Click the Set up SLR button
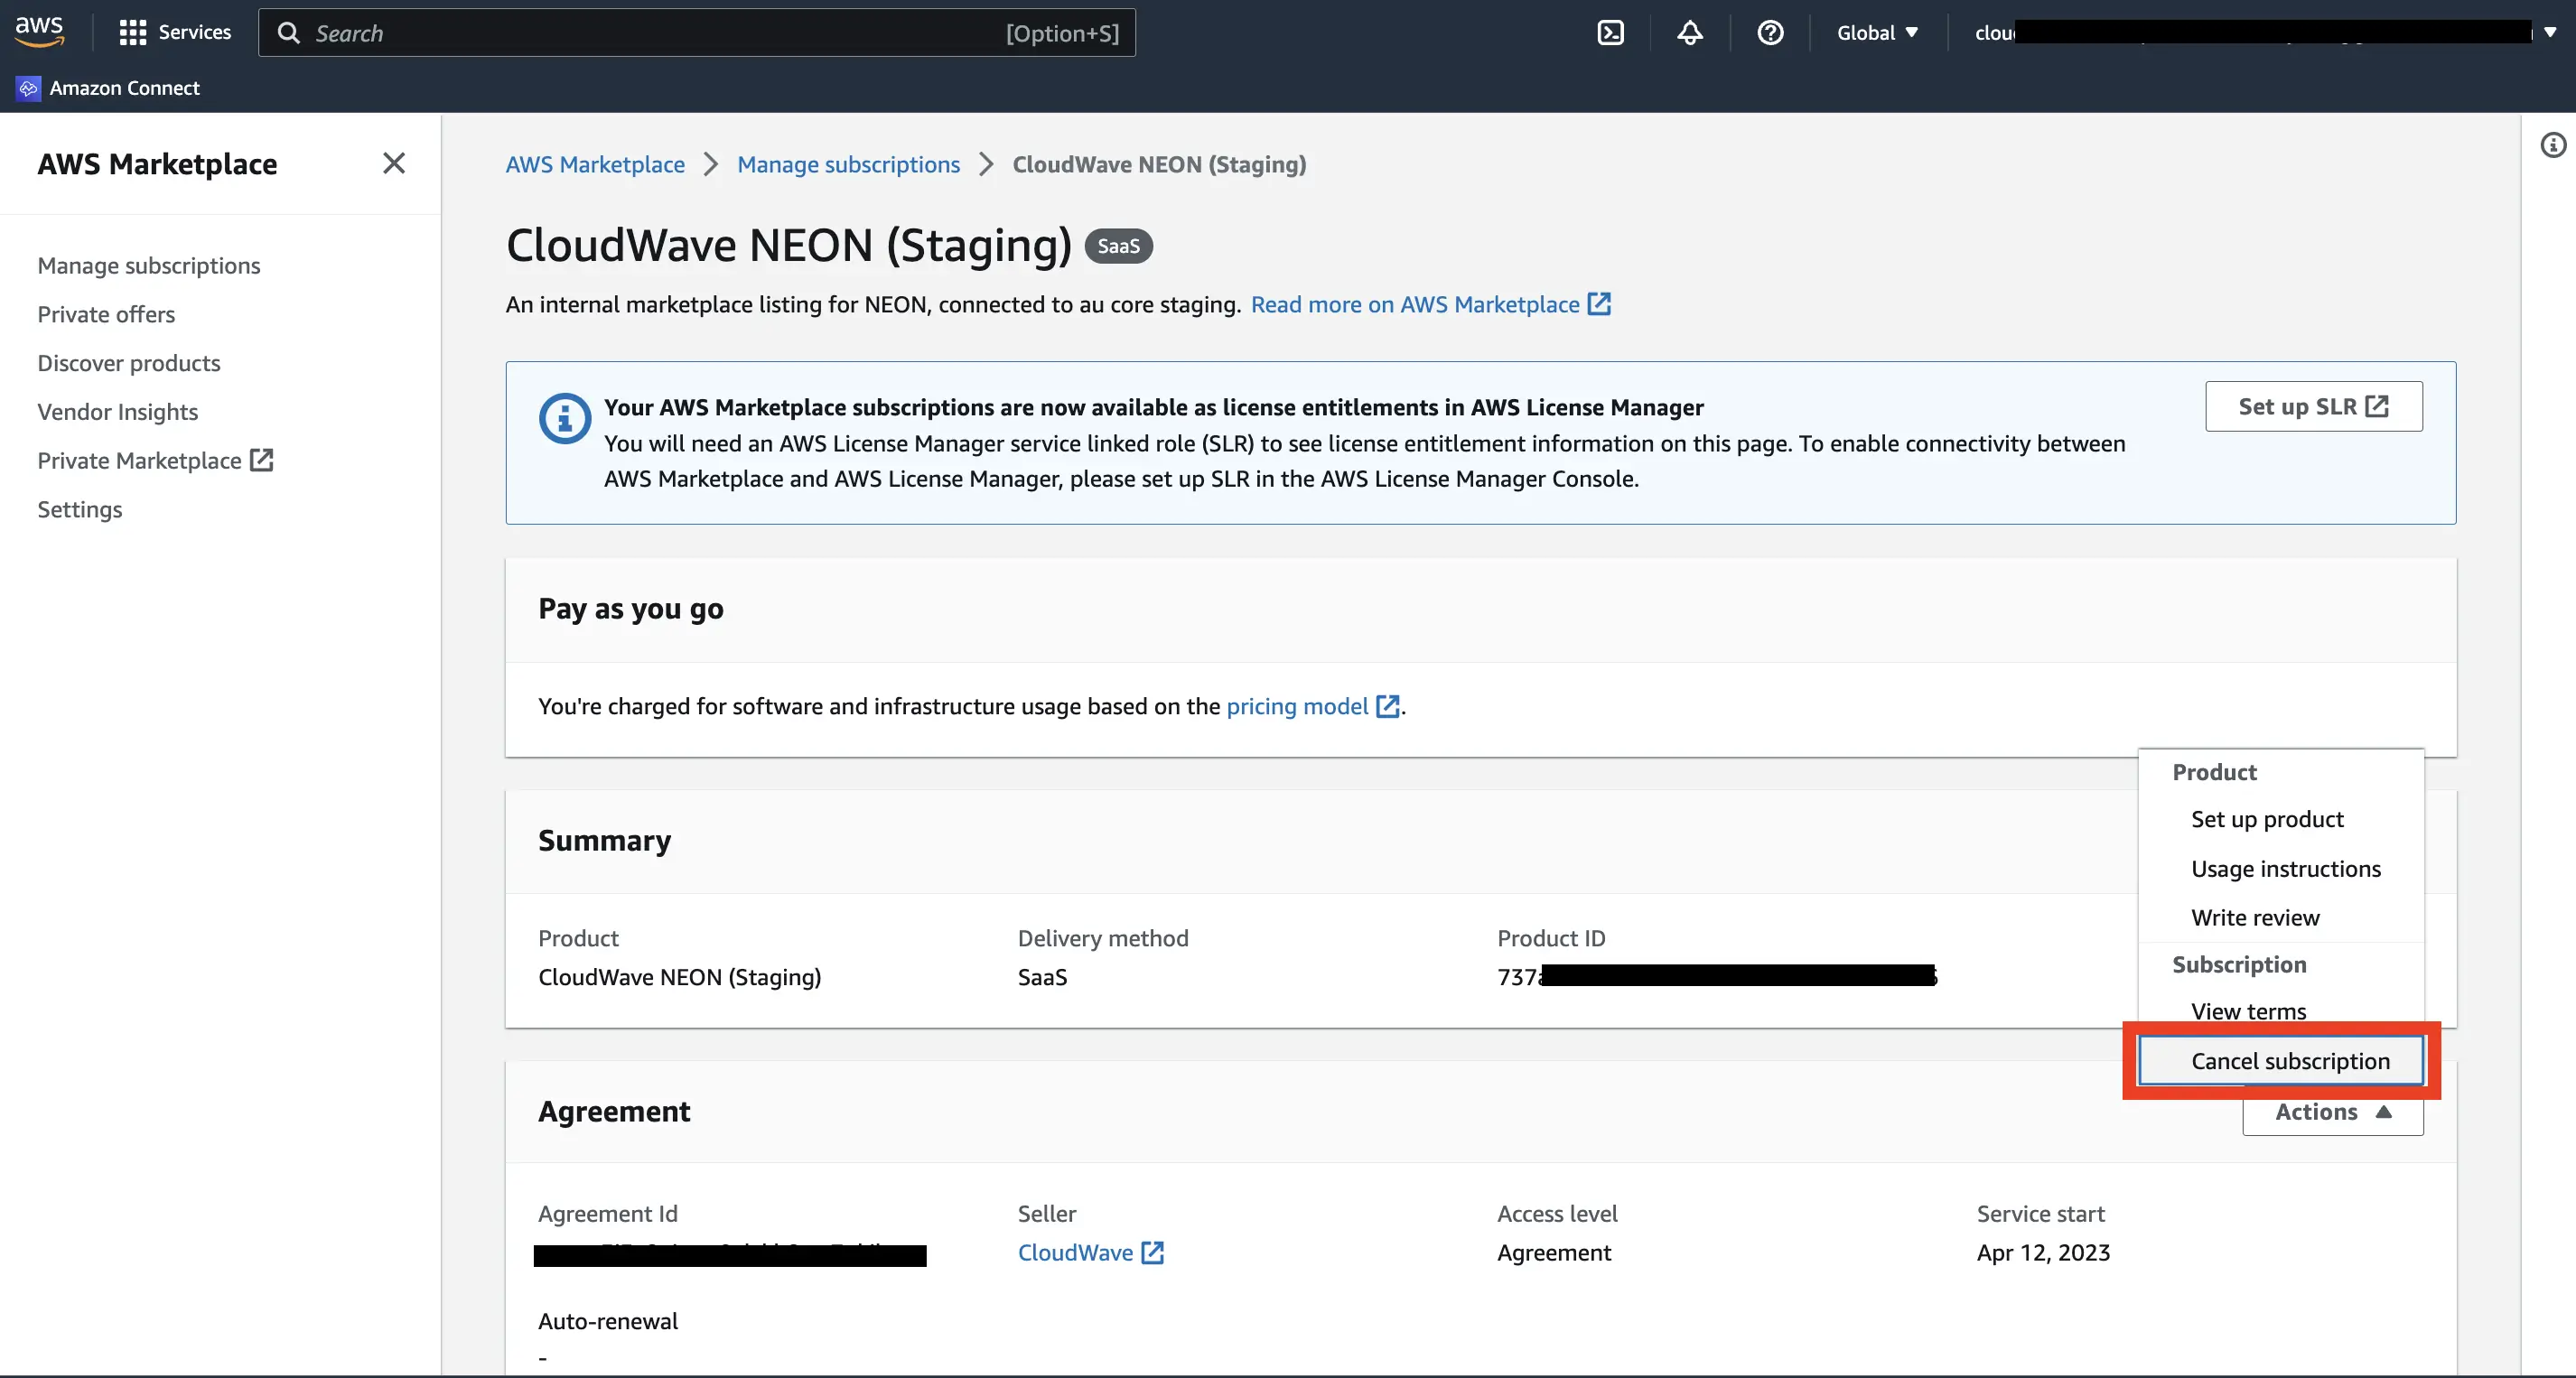 (x=2313, y=406)
